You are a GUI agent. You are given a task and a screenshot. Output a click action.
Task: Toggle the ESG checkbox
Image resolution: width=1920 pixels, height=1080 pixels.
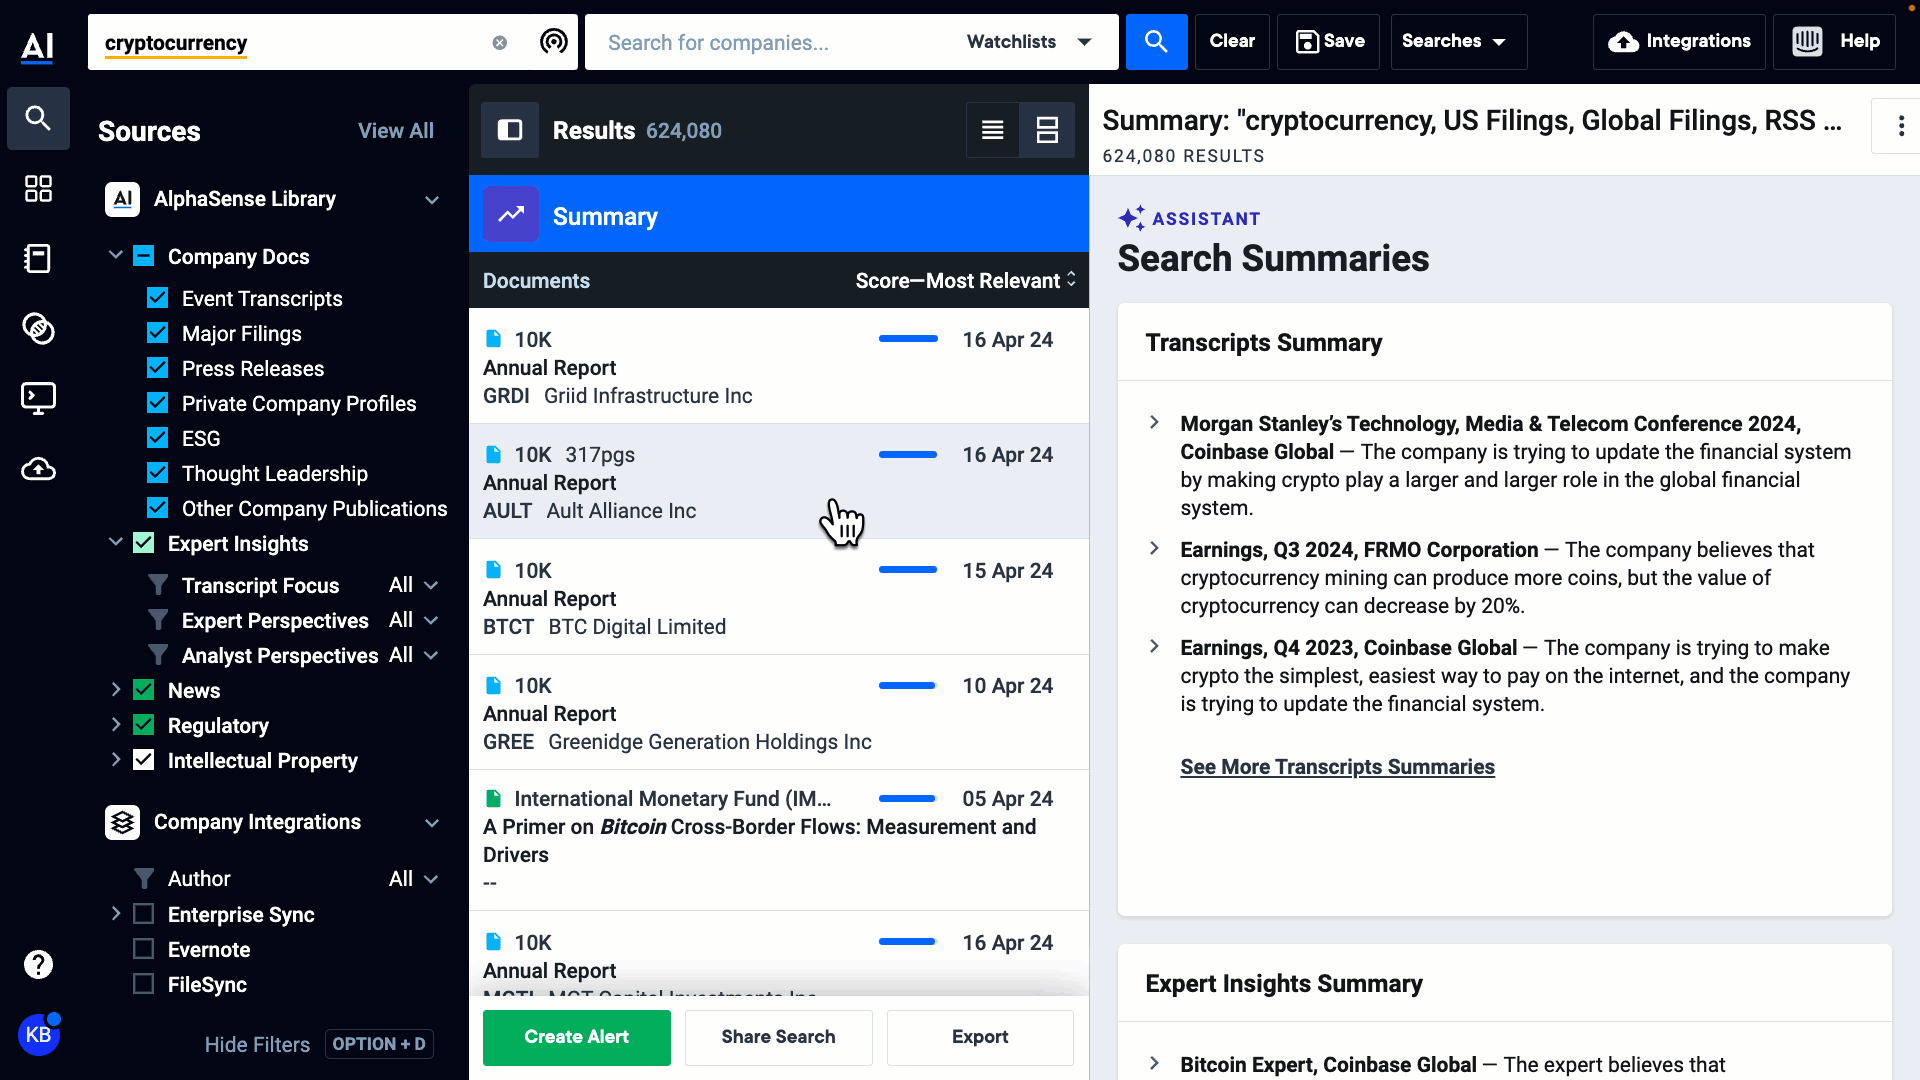pyautogui.click(x=157, y=438)
